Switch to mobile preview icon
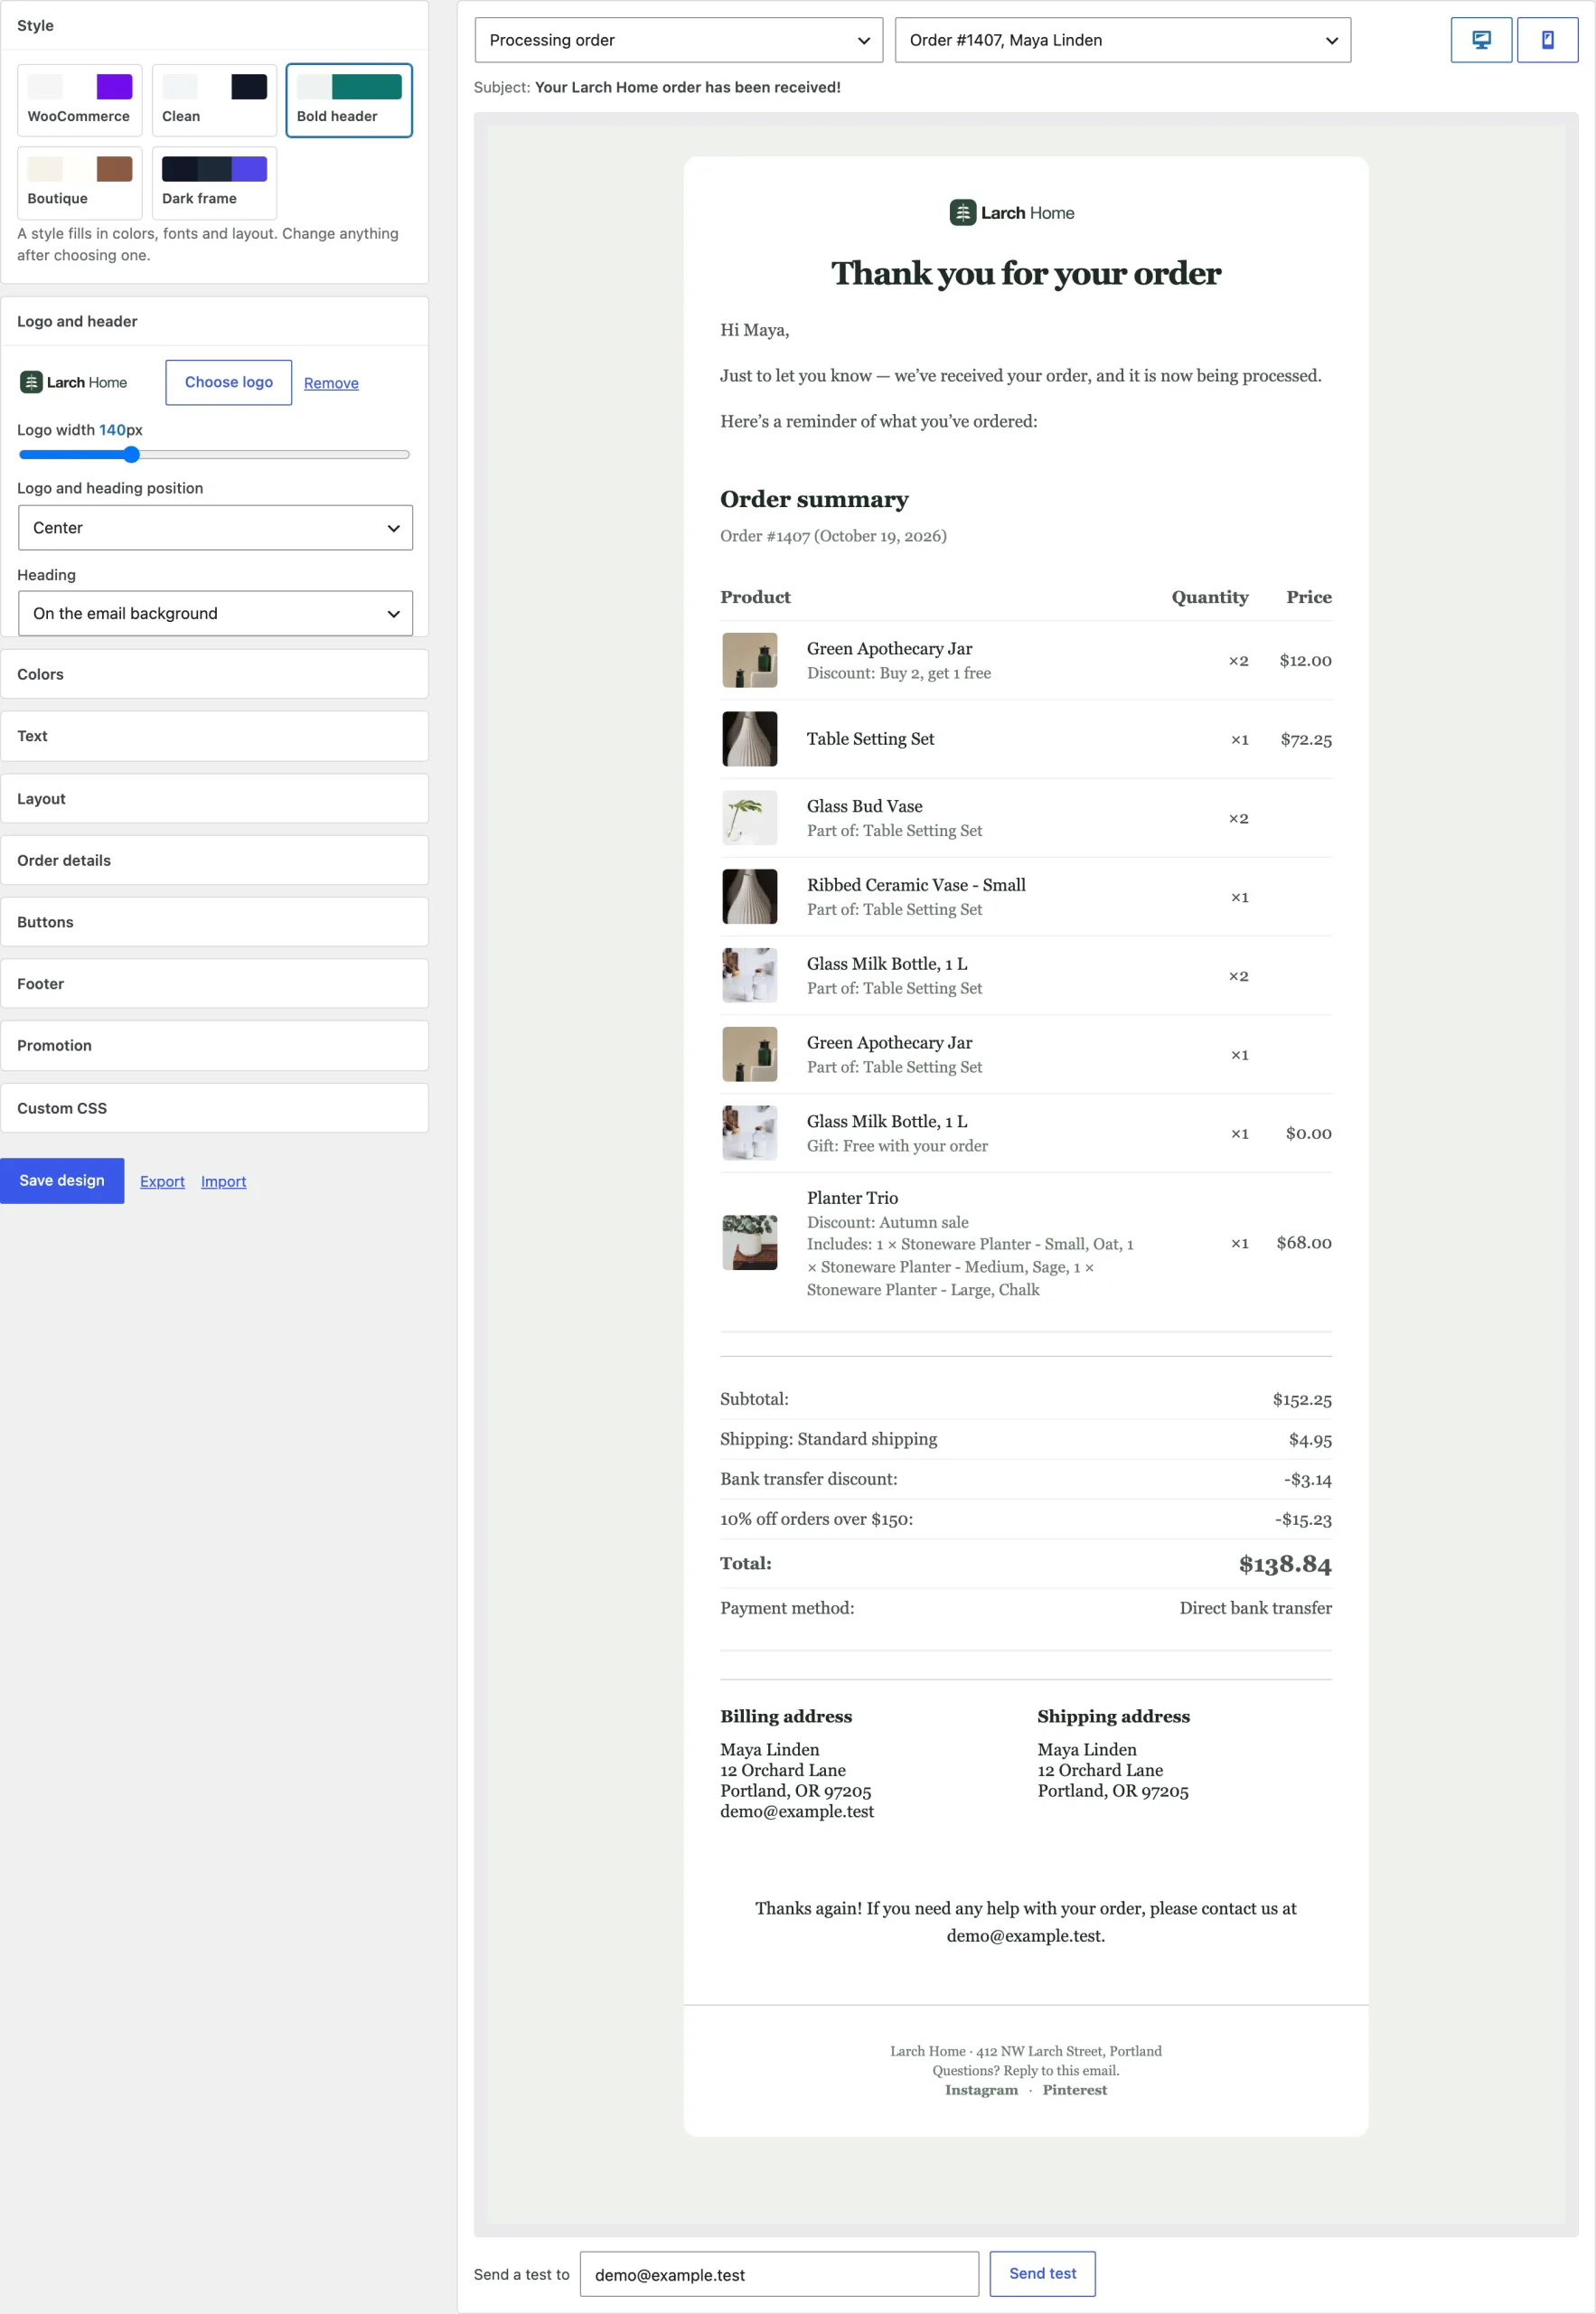1596x2314 pixels. coord(1547,40)
